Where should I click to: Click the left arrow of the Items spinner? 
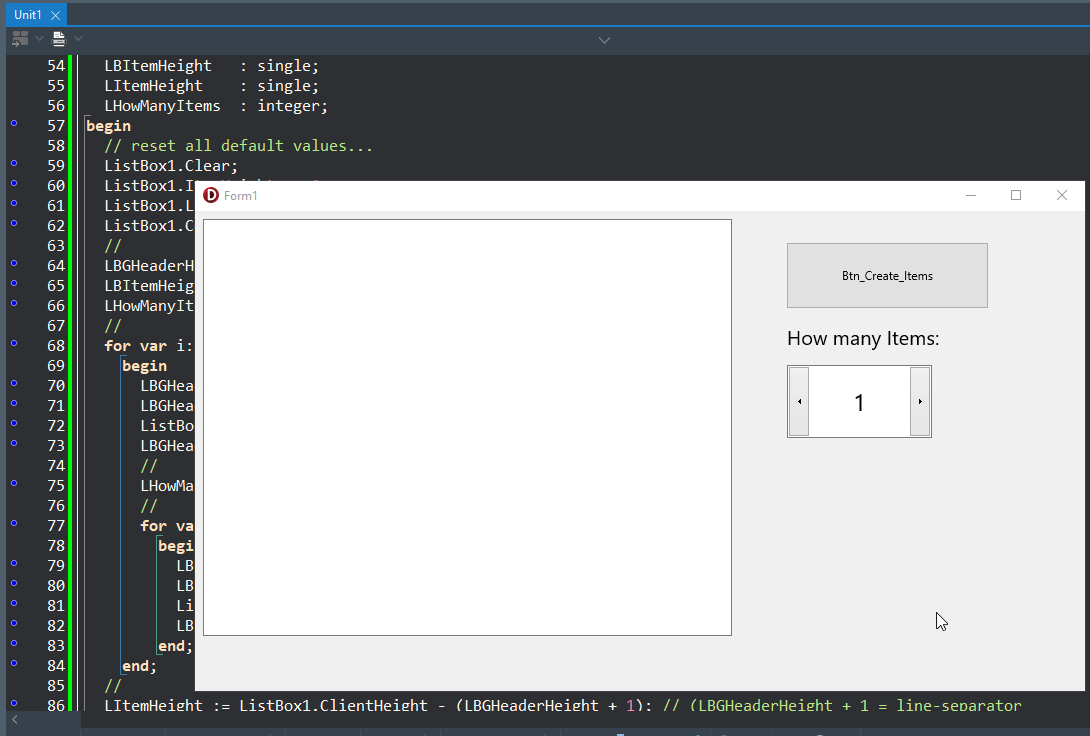[798, 401]
